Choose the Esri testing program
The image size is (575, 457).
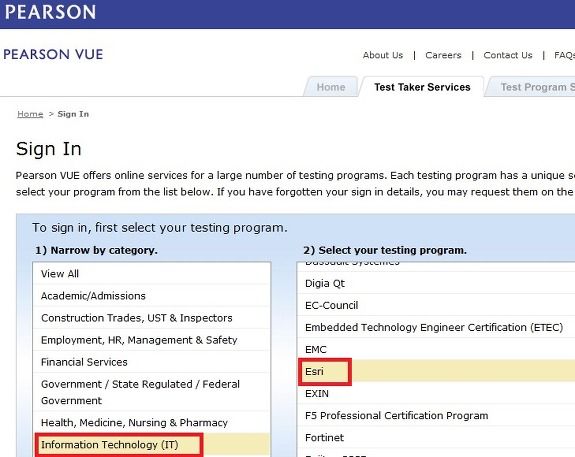click(436, 371)
